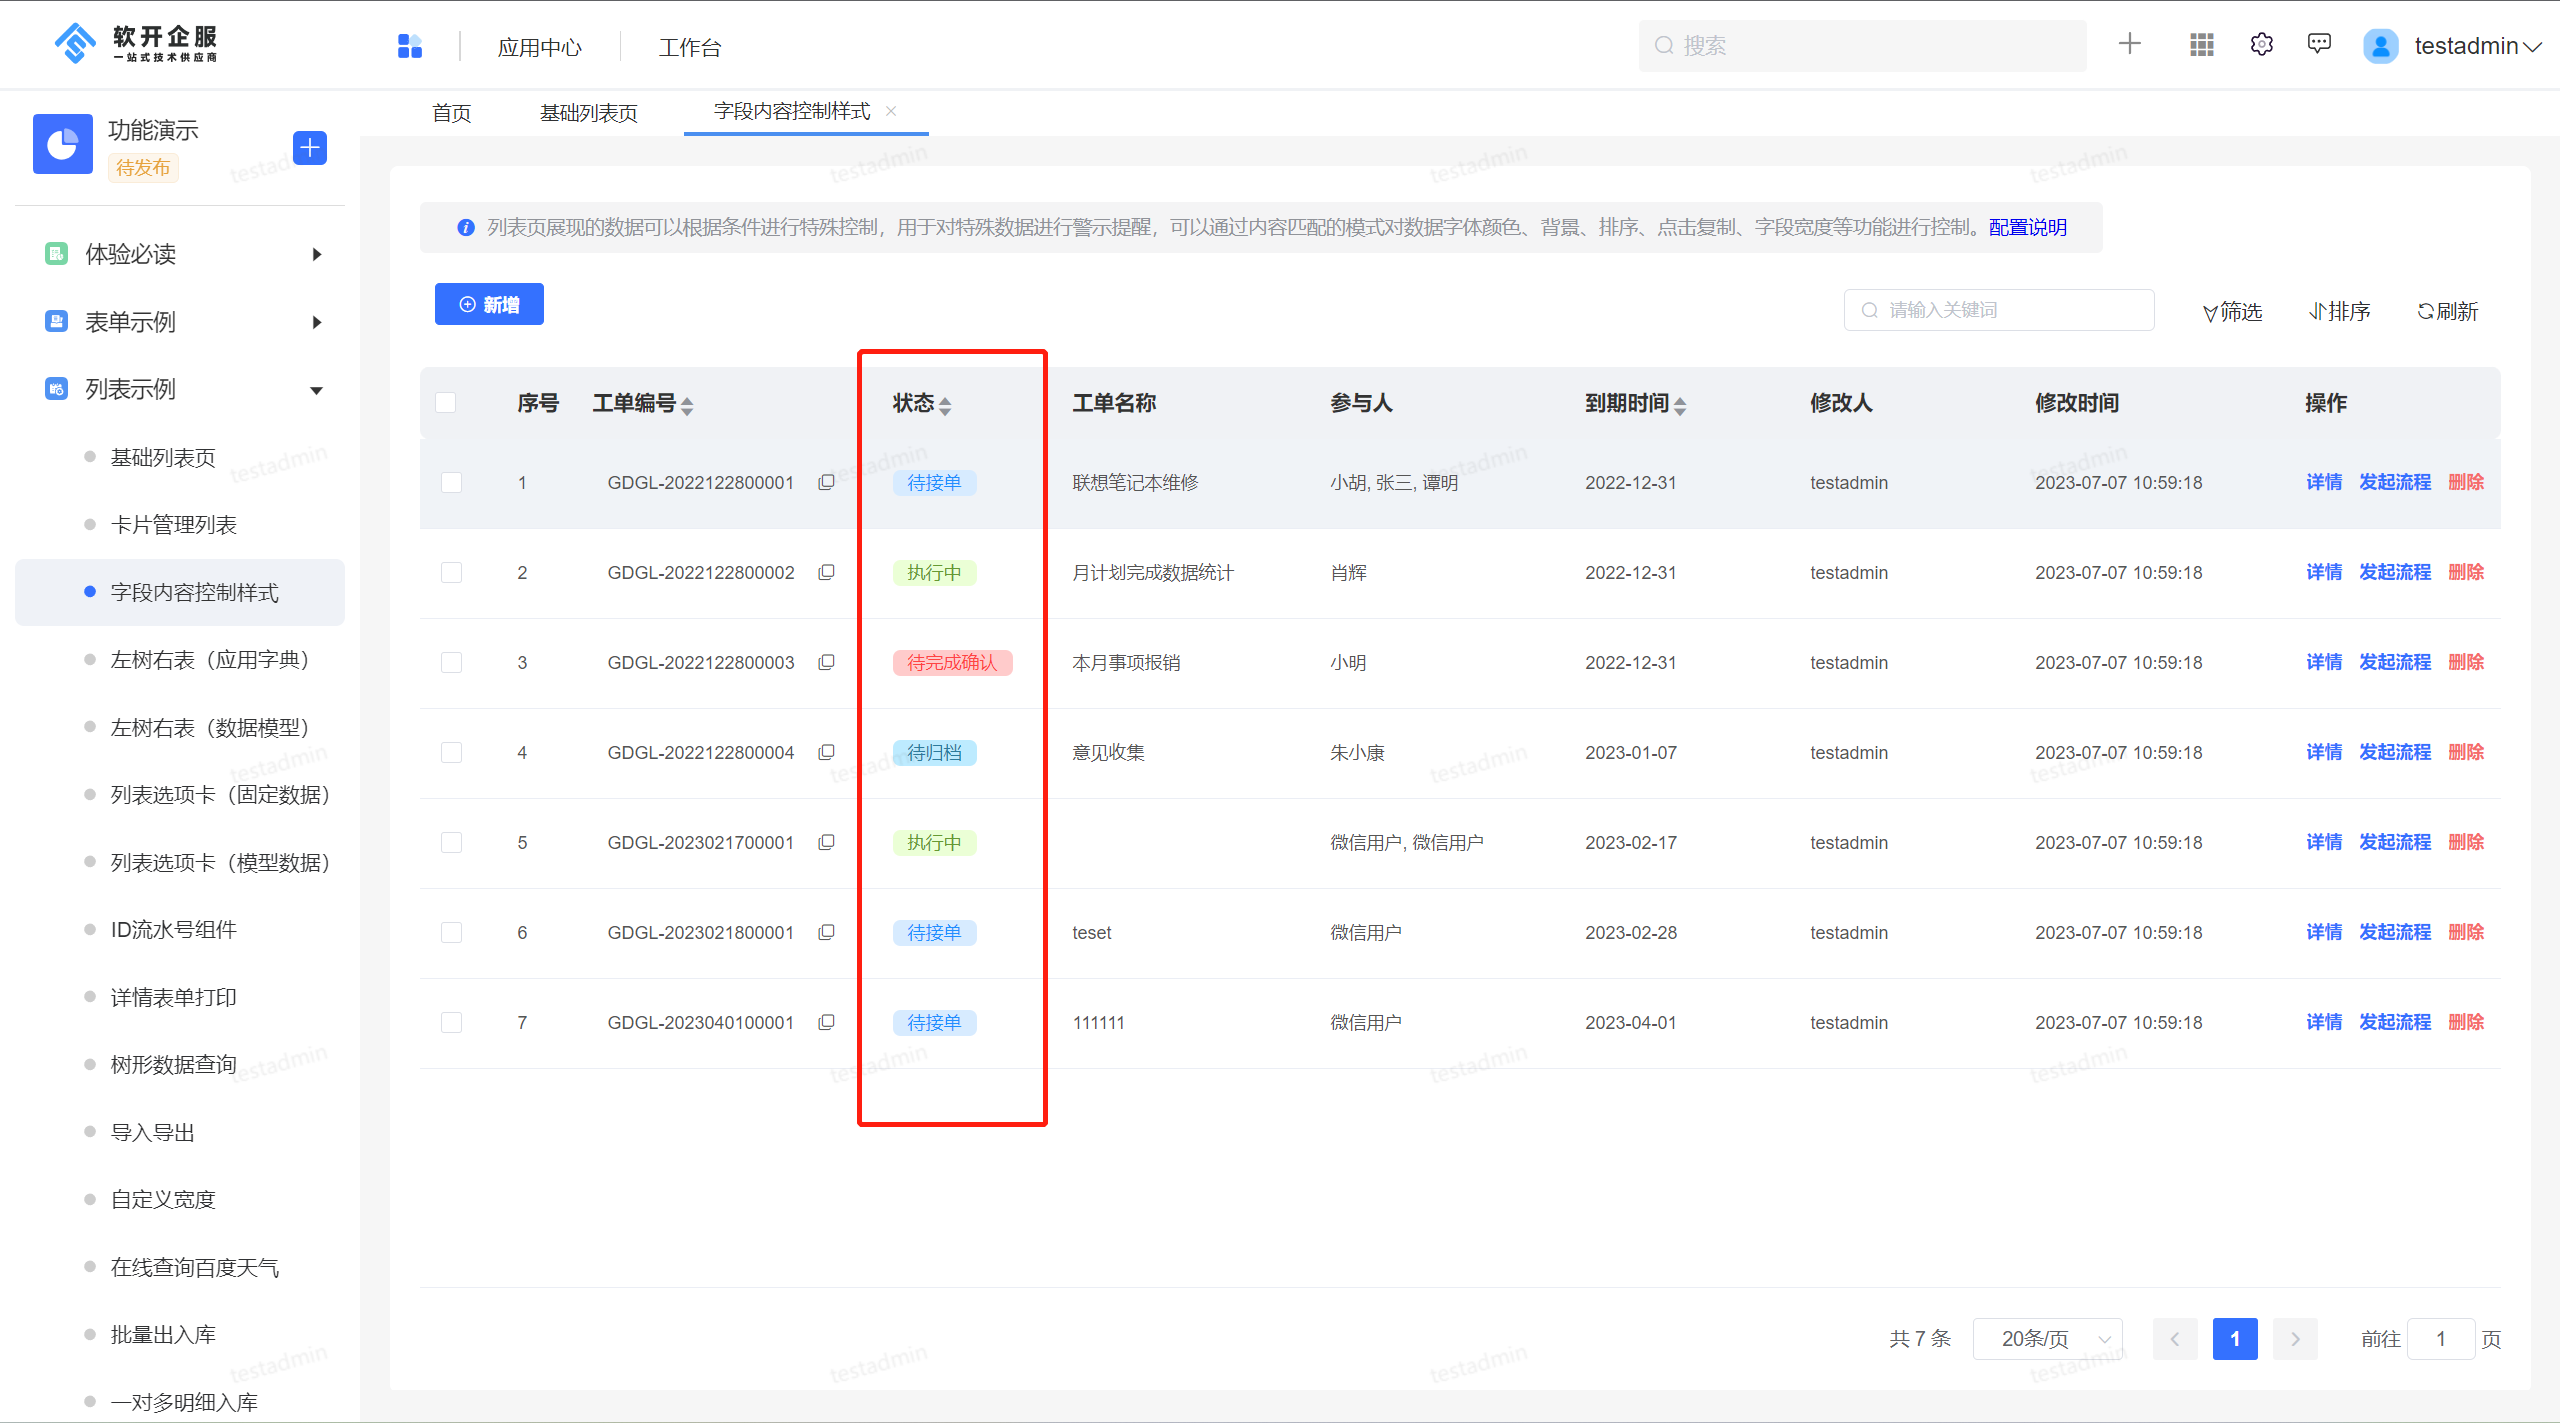Click the refresh (刷新) icon

(x=2445, y=310)
